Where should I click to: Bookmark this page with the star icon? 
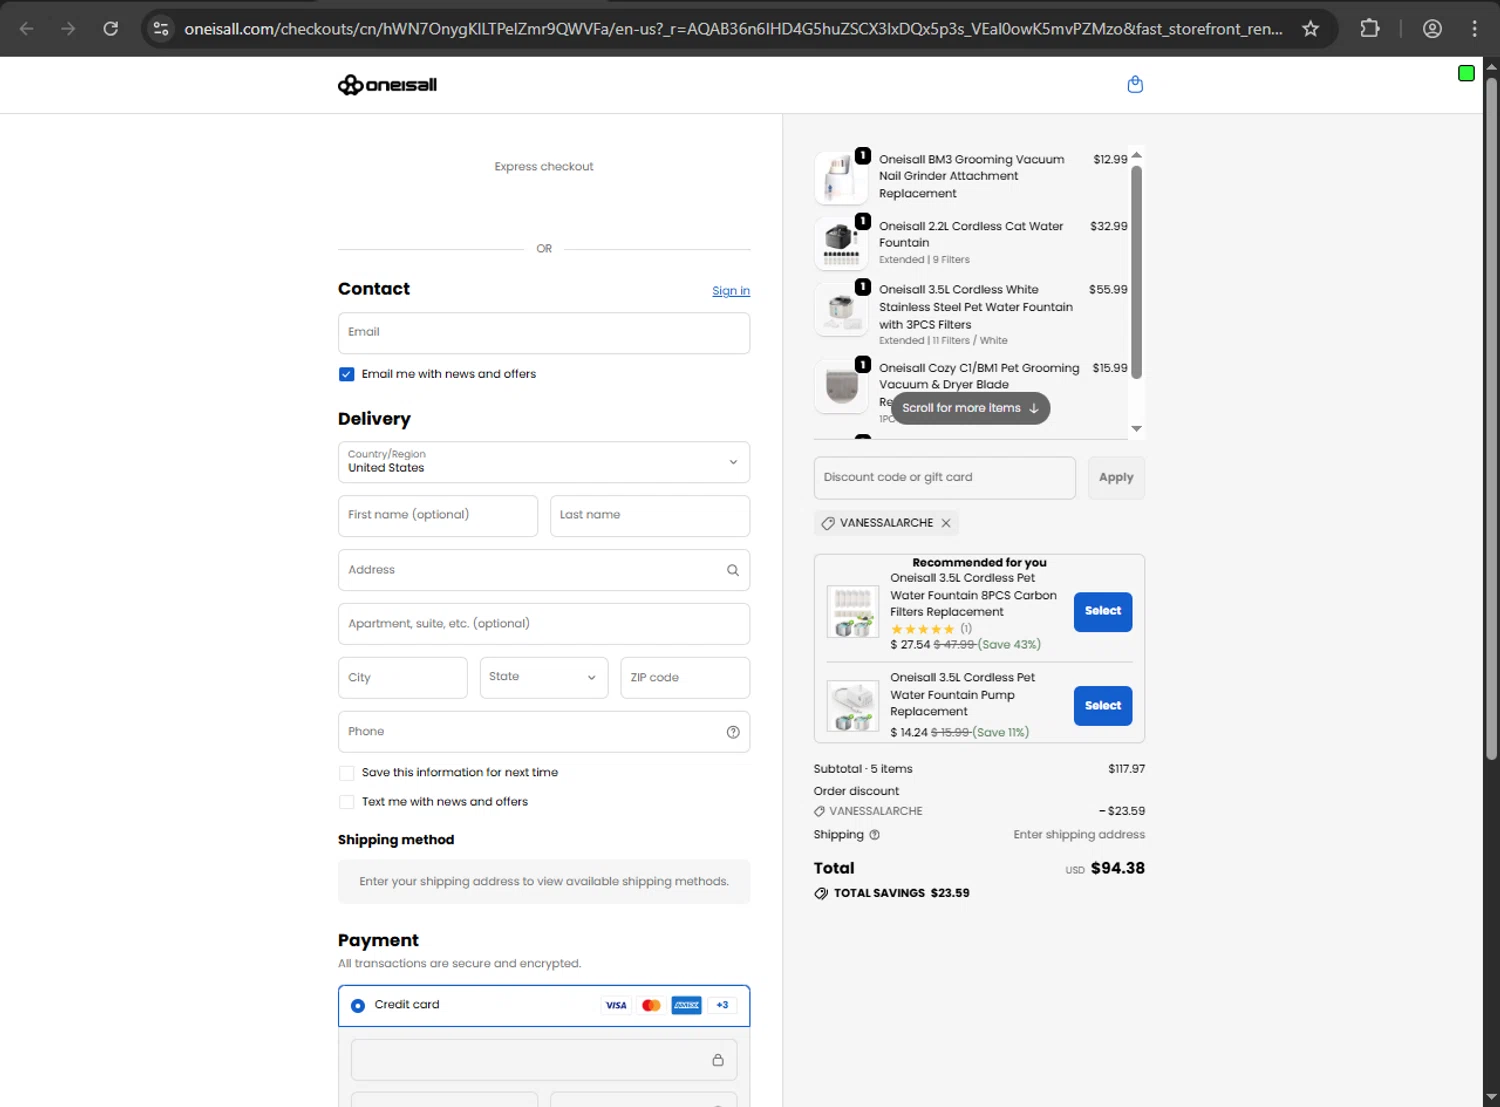(x=1310, y=29)
